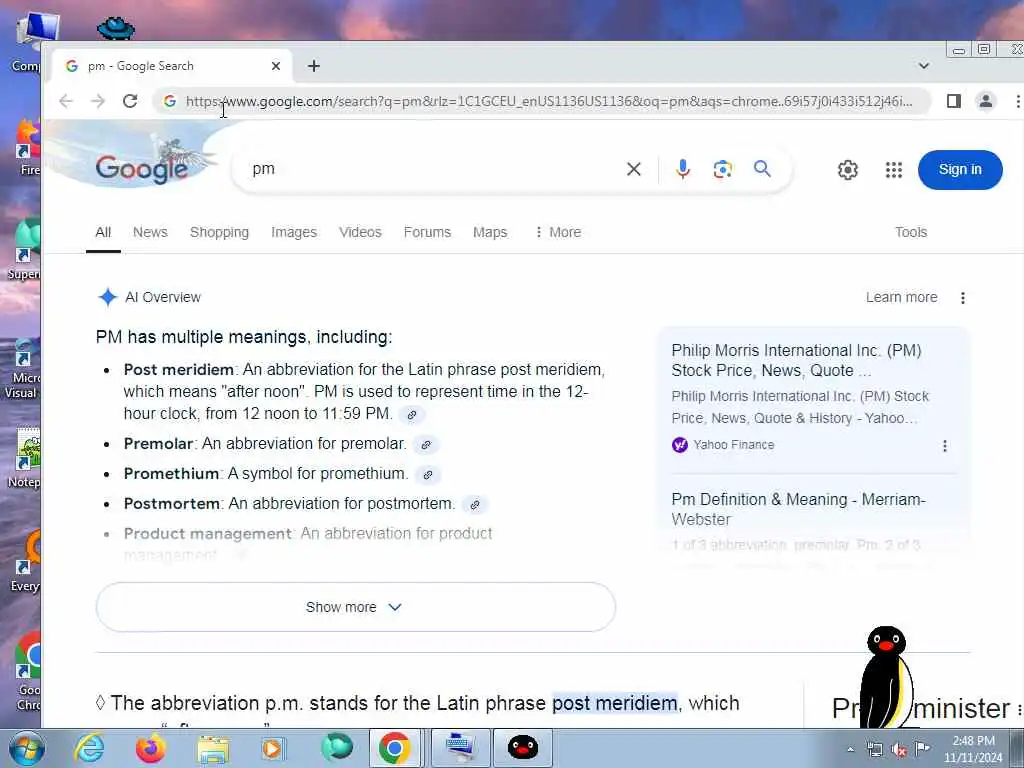
Task: Open Windows Explorer folder on the taskbar
Action: coord(213,748)
